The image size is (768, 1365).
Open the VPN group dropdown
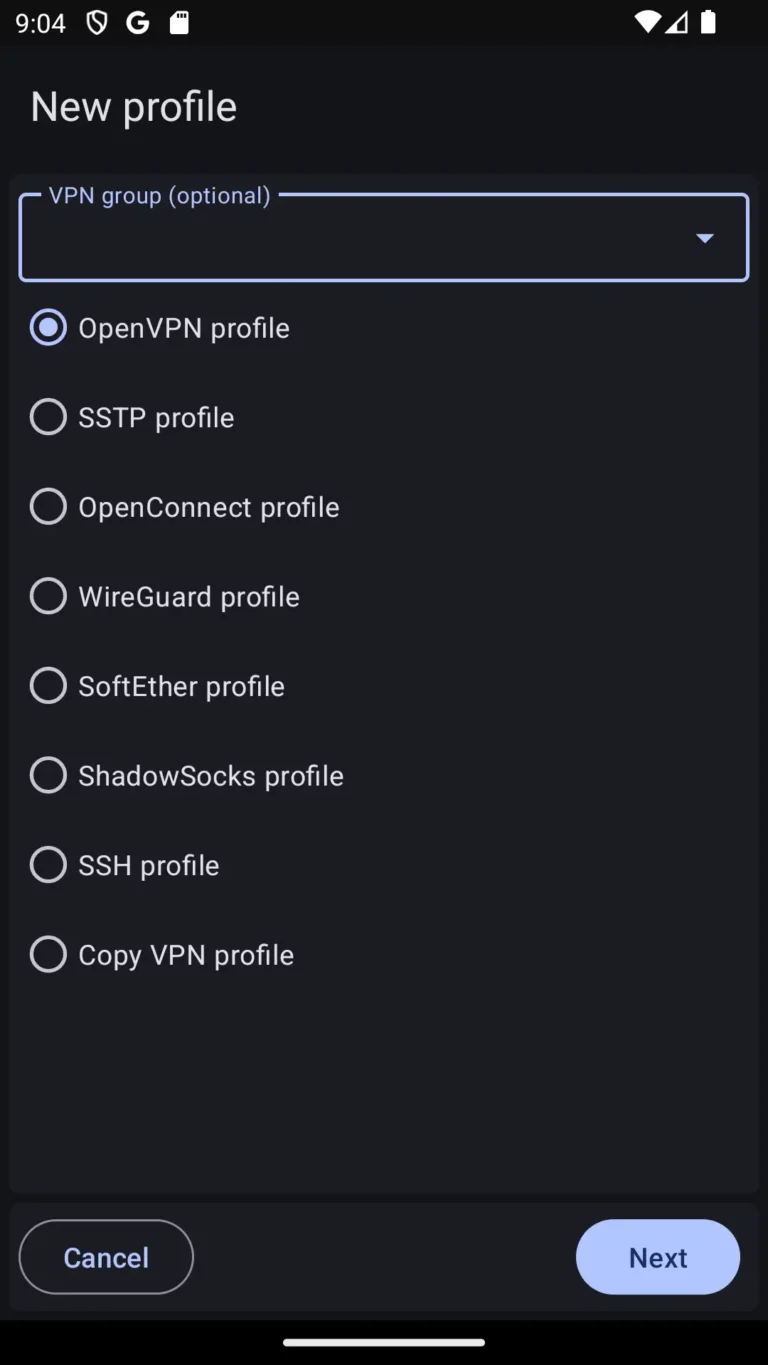pyautogui.click(x=705, y=238)
